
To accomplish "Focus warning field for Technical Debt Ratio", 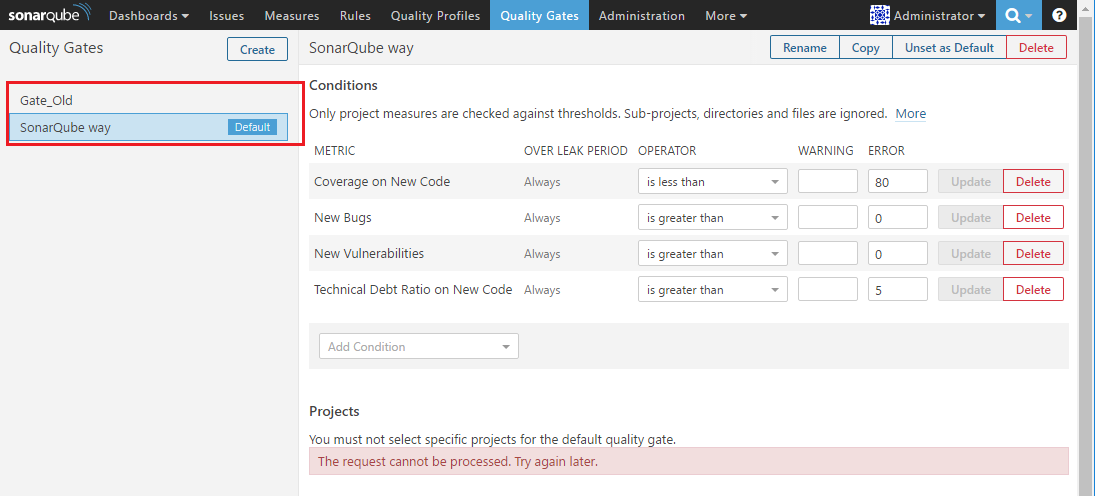I will (x=828, y=289).
